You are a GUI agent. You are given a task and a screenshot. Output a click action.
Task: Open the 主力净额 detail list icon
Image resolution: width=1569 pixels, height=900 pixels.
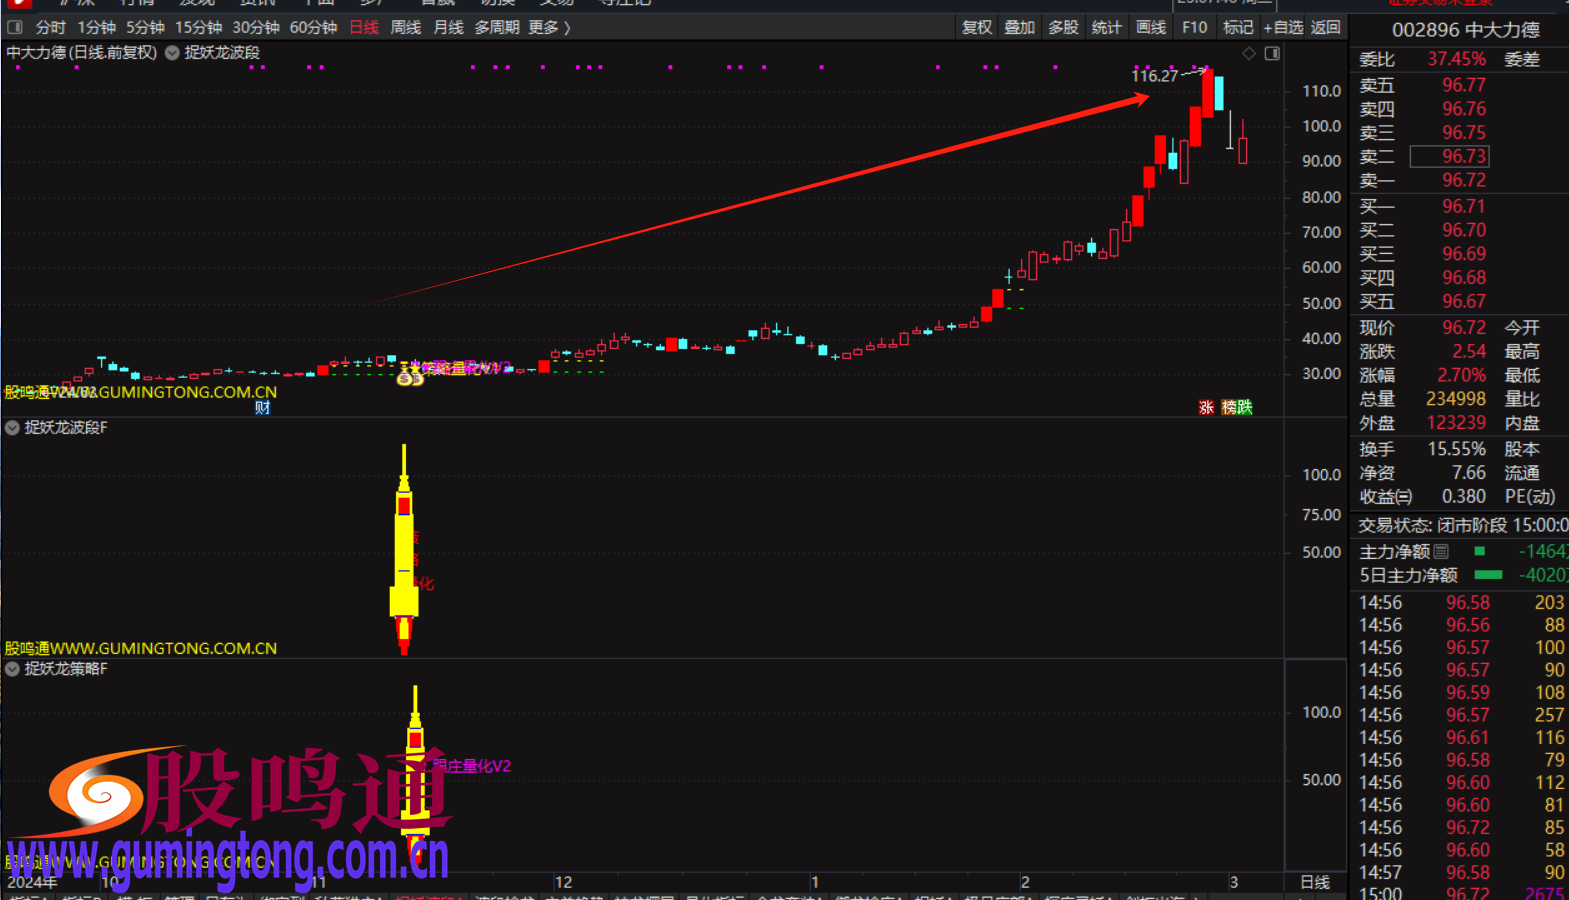coord(1441,551)
